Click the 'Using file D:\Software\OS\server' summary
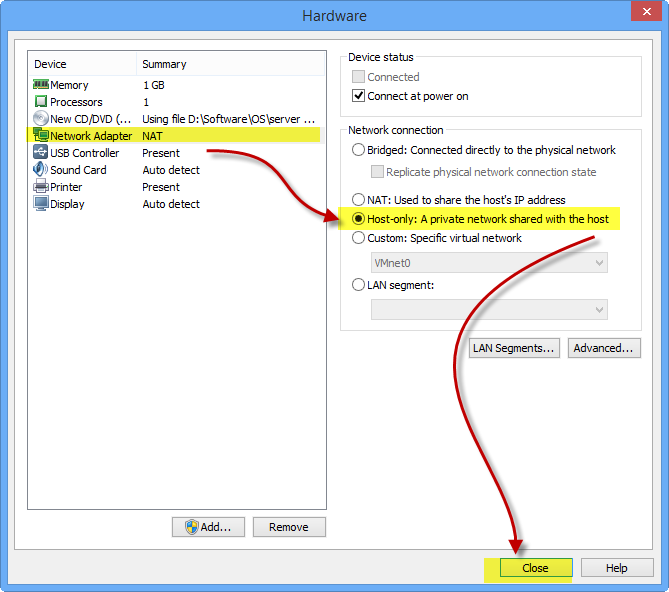 228,119
